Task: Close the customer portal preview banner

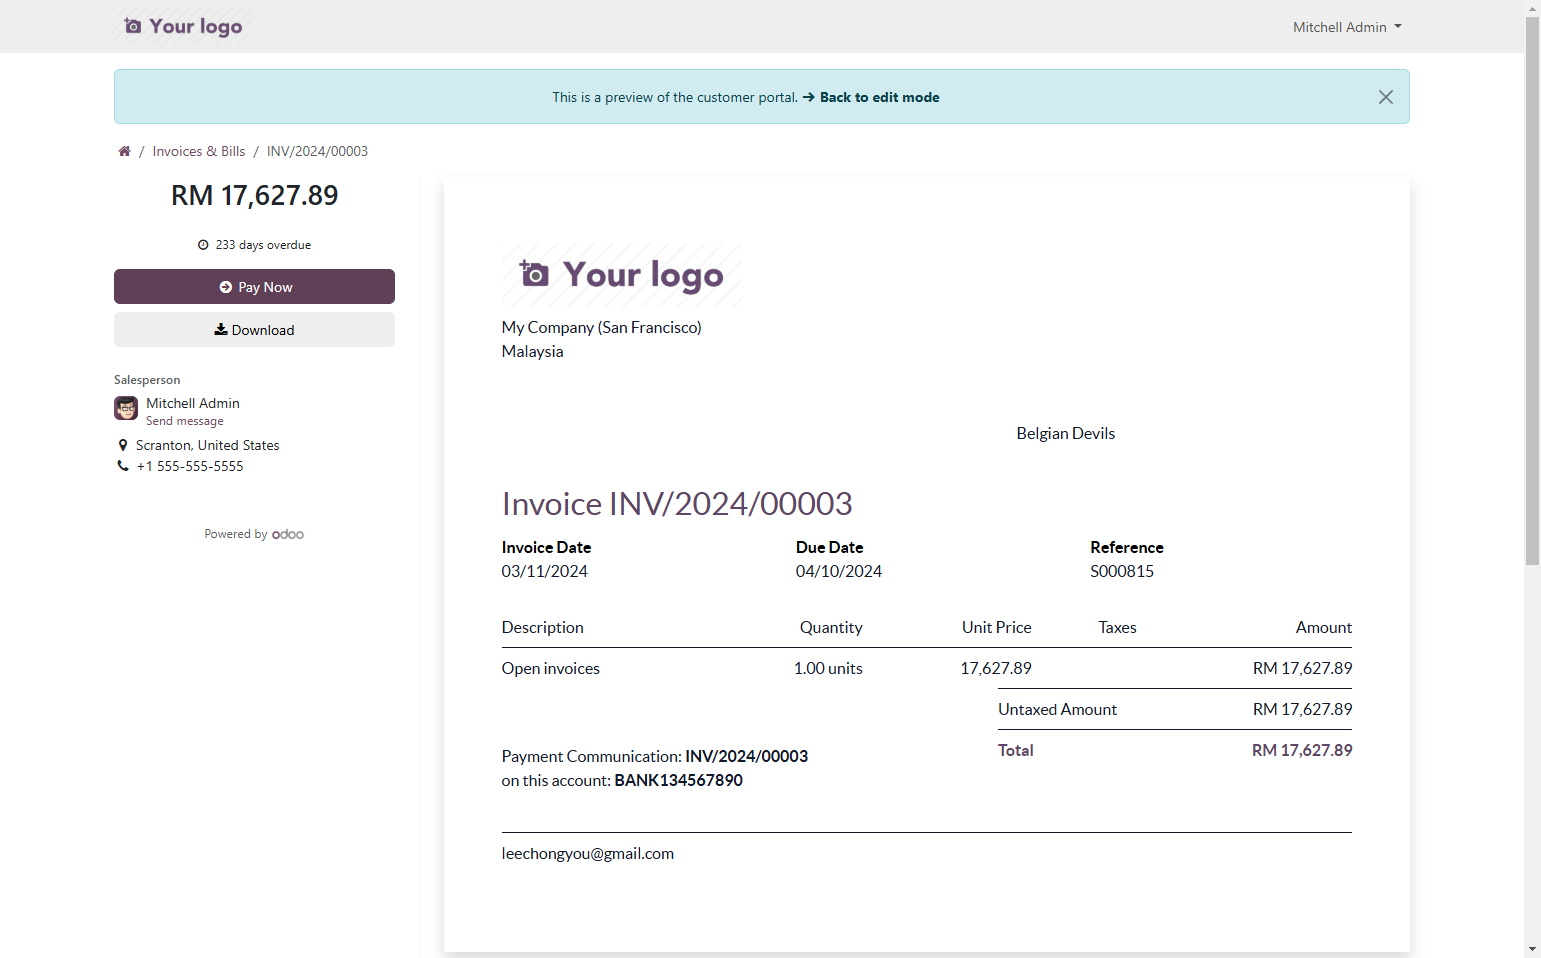Action: [x=1385, y=97]
